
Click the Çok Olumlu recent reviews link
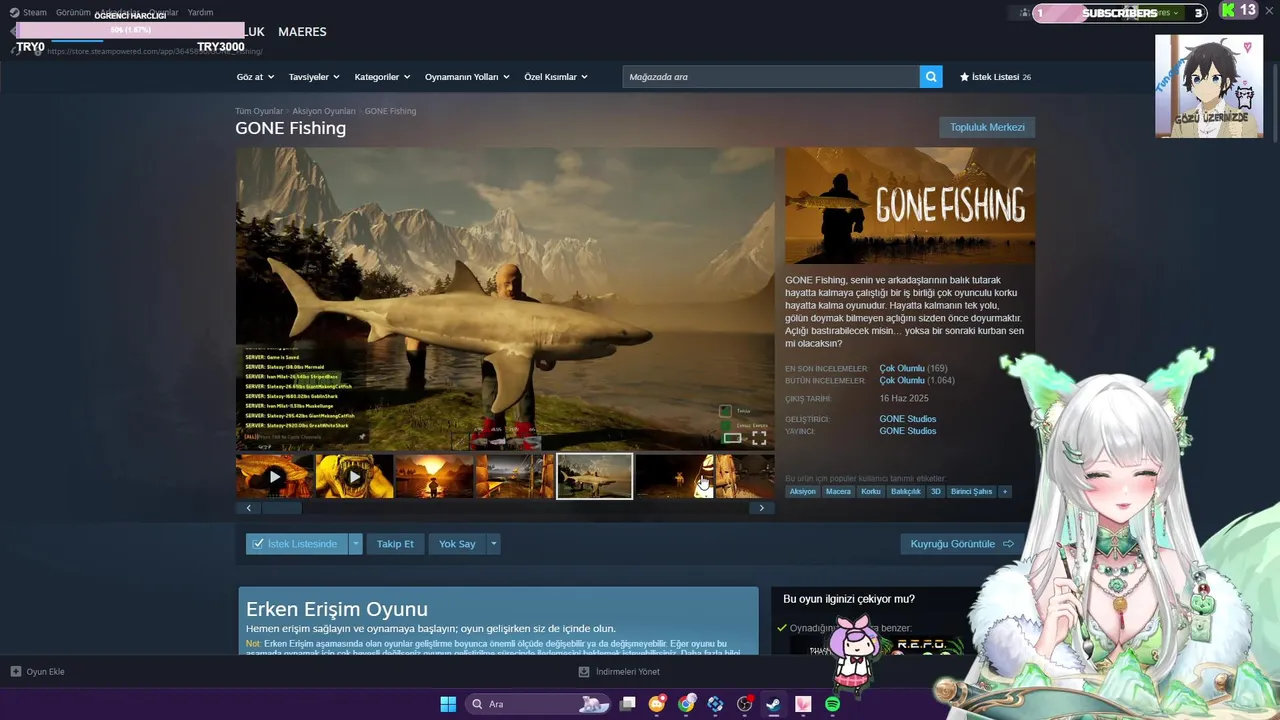(x=902, y=369)
